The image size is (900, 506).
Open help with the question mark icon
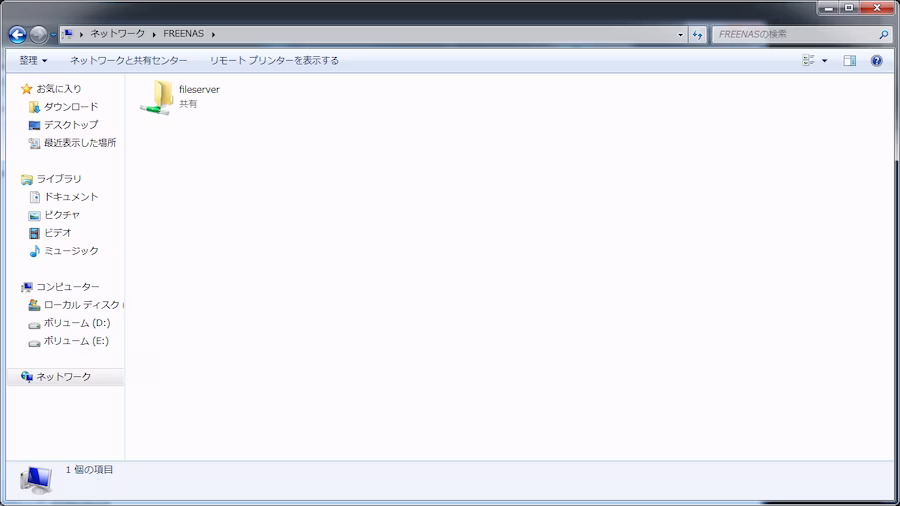click(x=876, y=61)
